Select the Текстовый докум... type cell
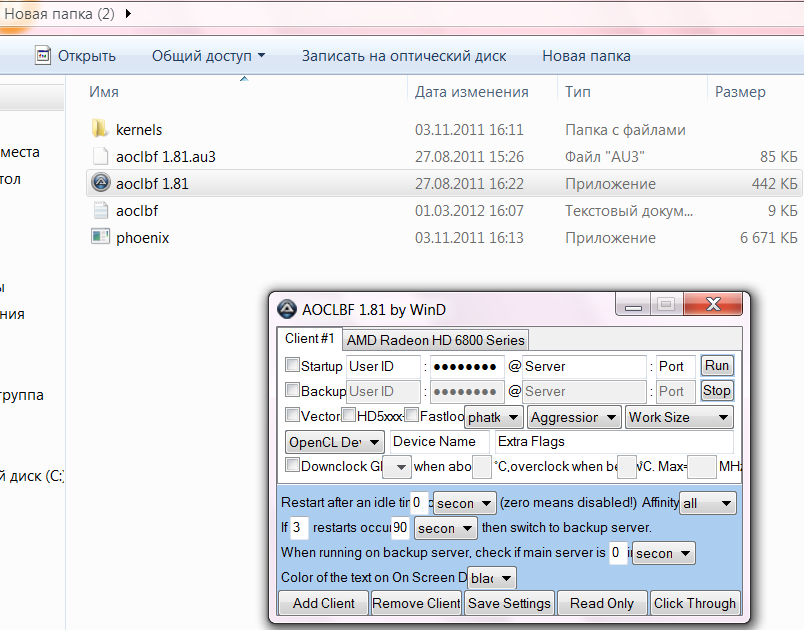The image size is (804, 630). 629,211
